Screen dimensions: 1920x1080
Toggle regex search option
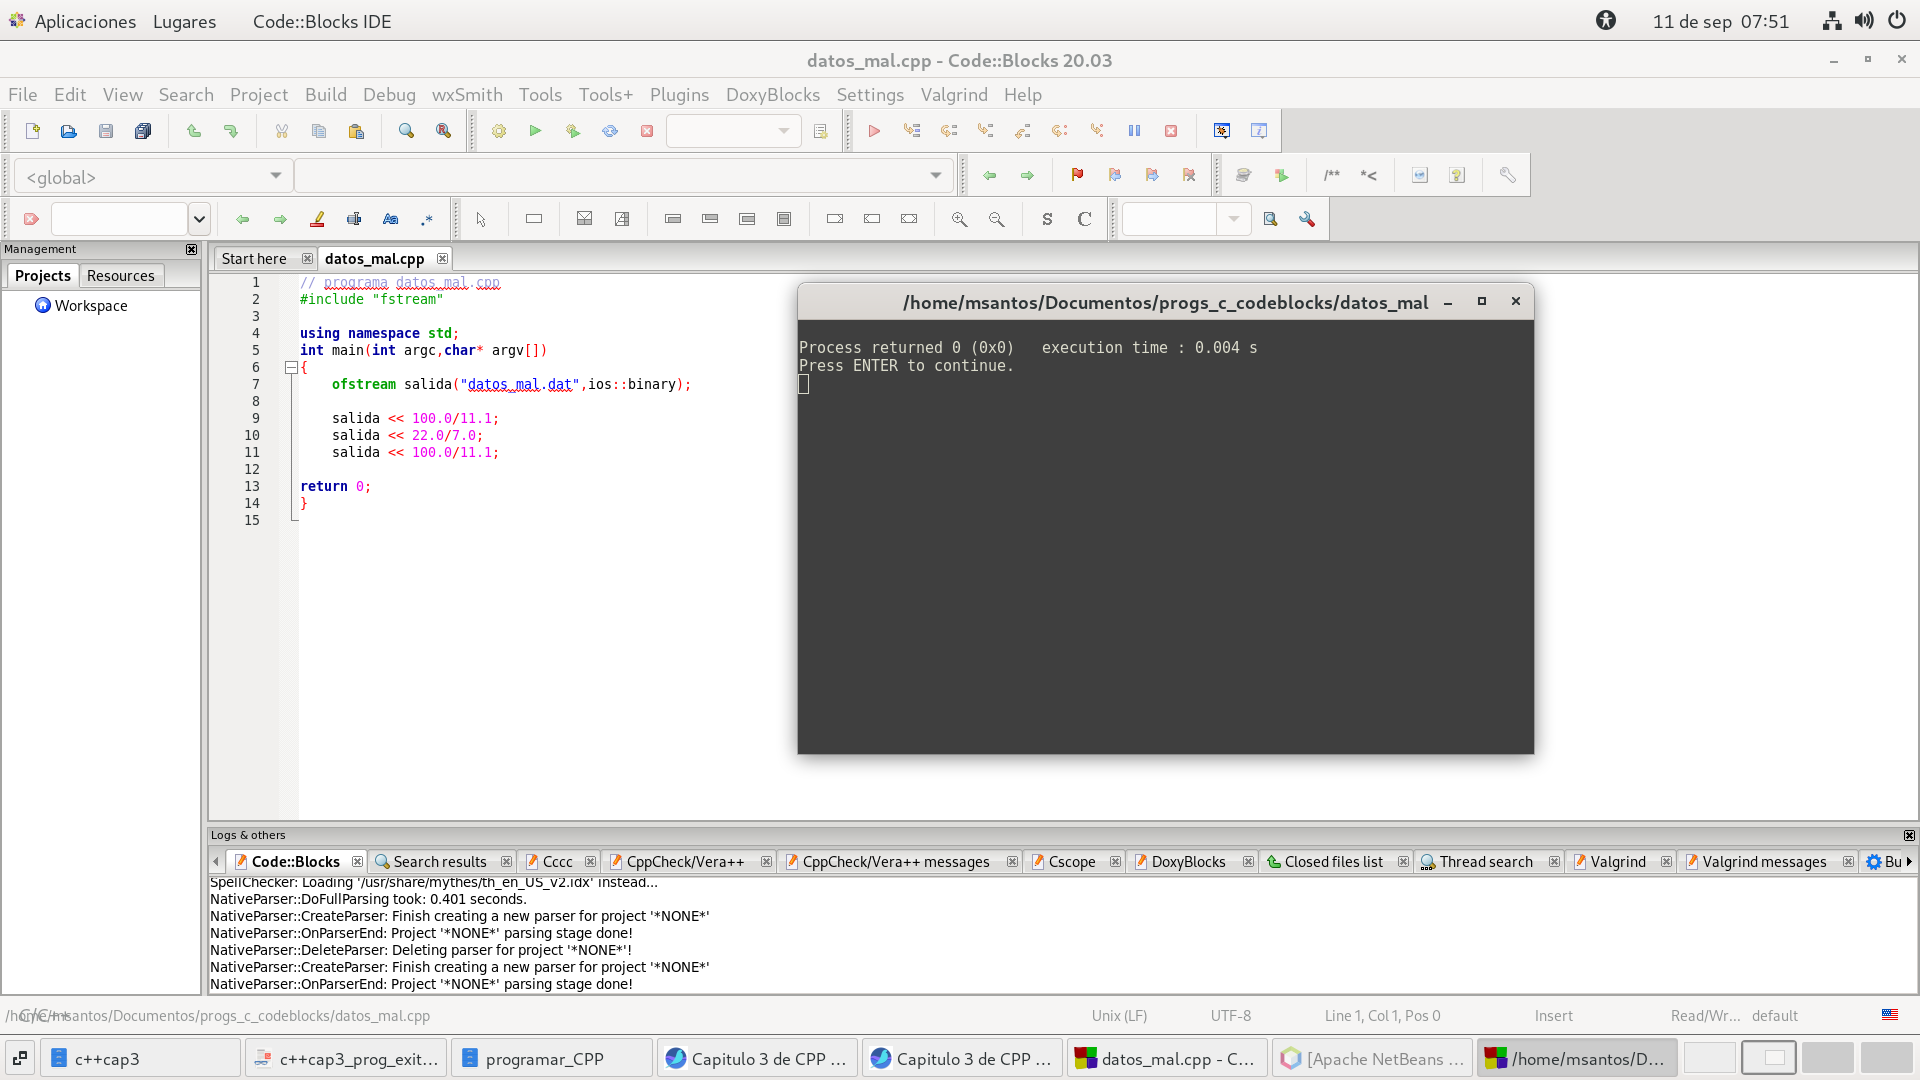click(x=427, y=219)
